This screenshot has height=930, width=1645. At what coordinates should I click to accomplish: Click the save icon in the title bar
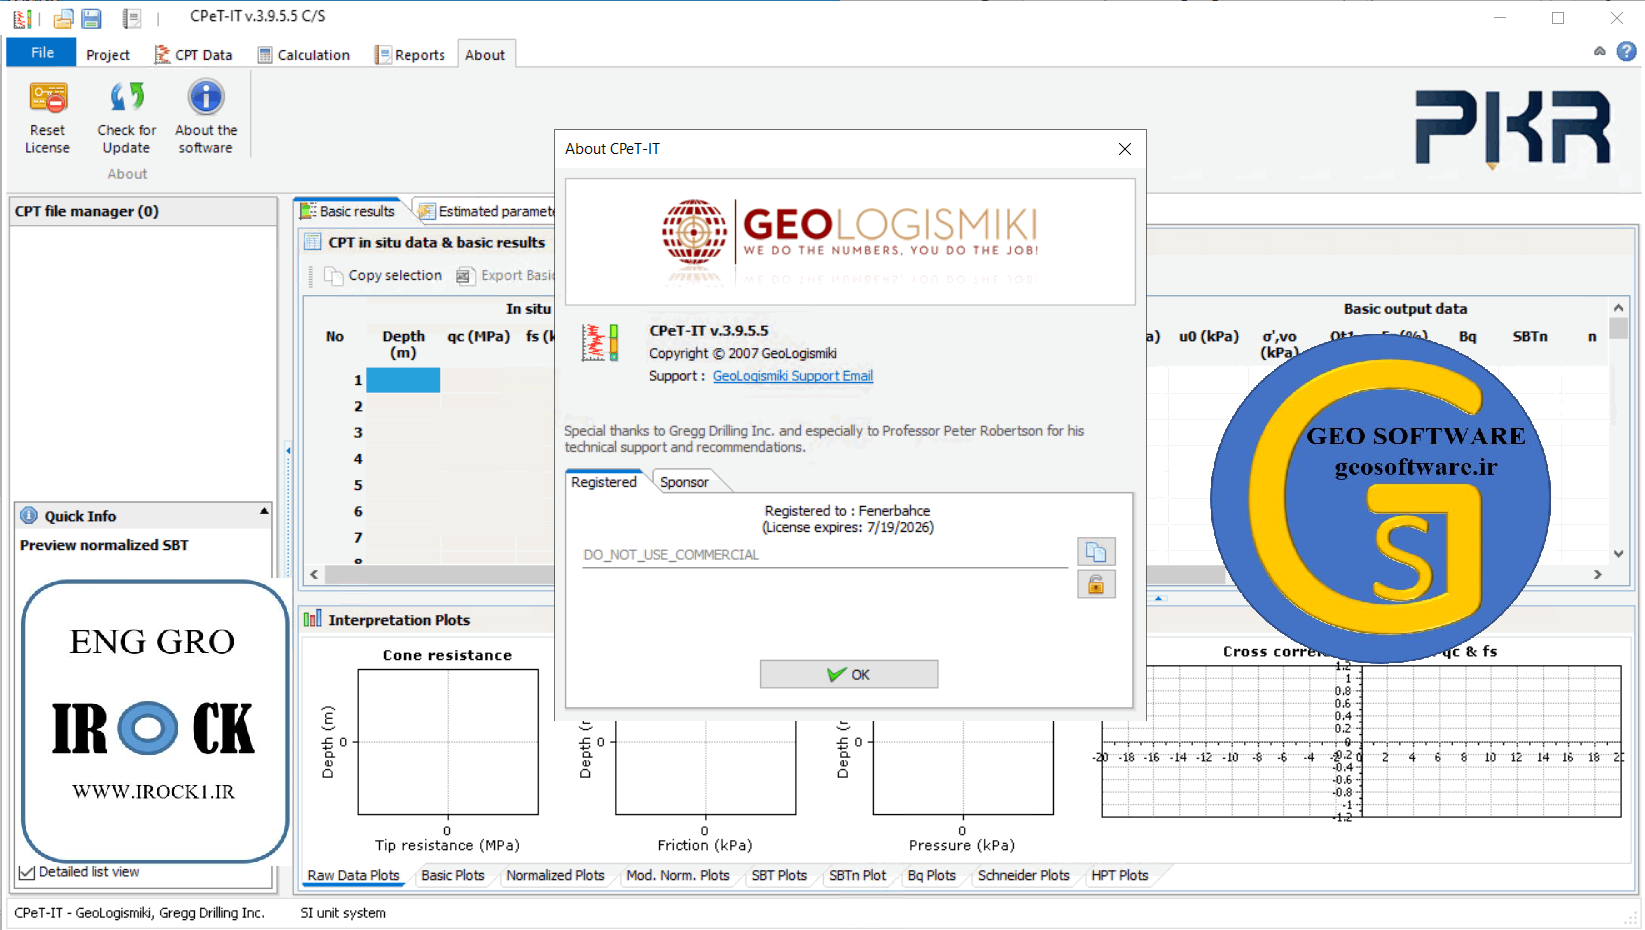click(91, 18)
